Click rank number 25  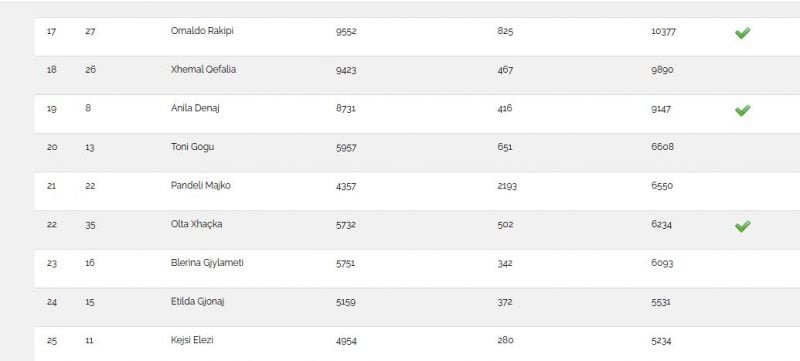[x=52, y=341]
